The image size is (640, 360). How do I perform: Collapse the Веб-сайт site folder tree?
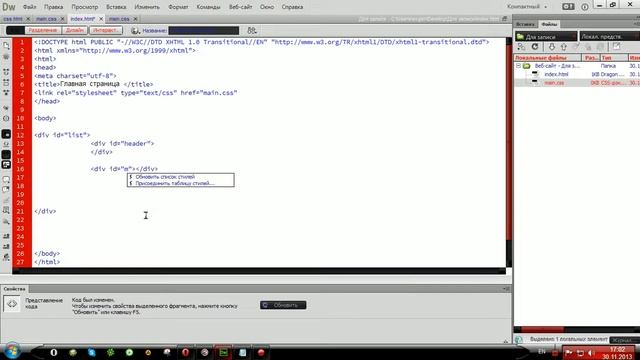518,66
